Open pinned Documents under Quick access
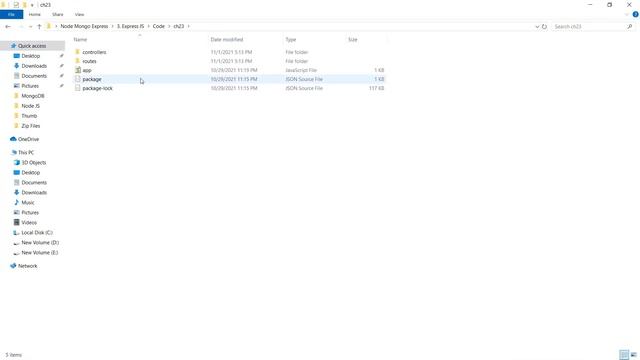The height and width of the screenshot is (360, 640). point(34,76)
